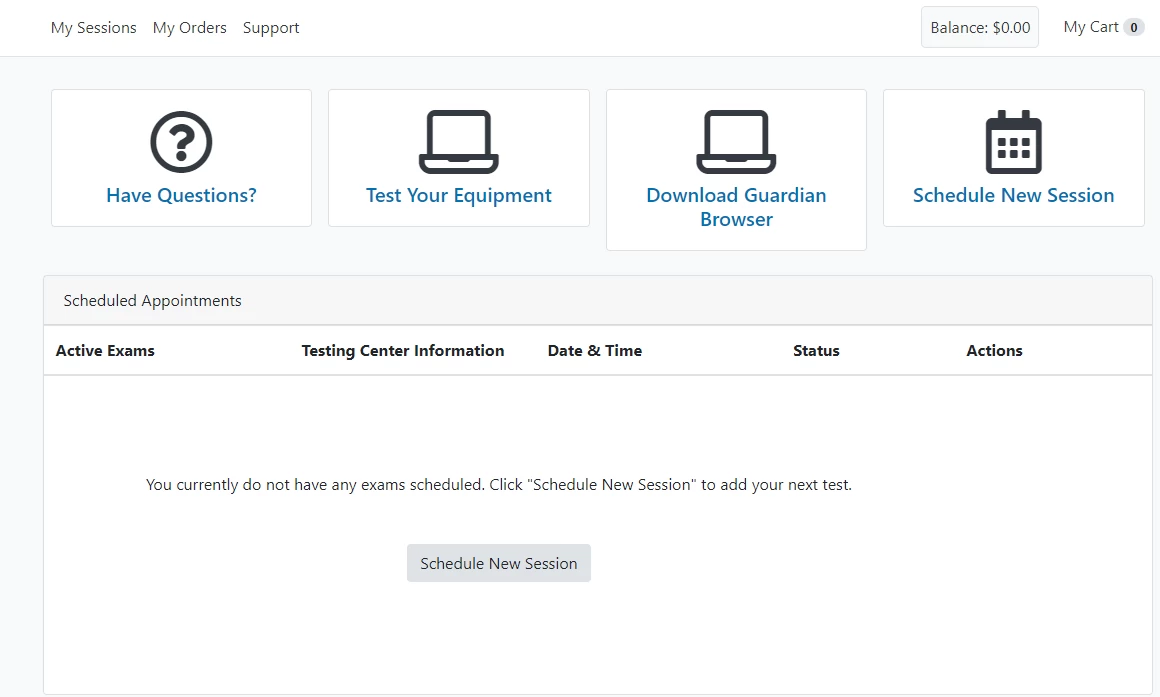Viewport: 1160px width, 697px height.
Task: Go to My Sessions in navigation
Action: (94, 28)
